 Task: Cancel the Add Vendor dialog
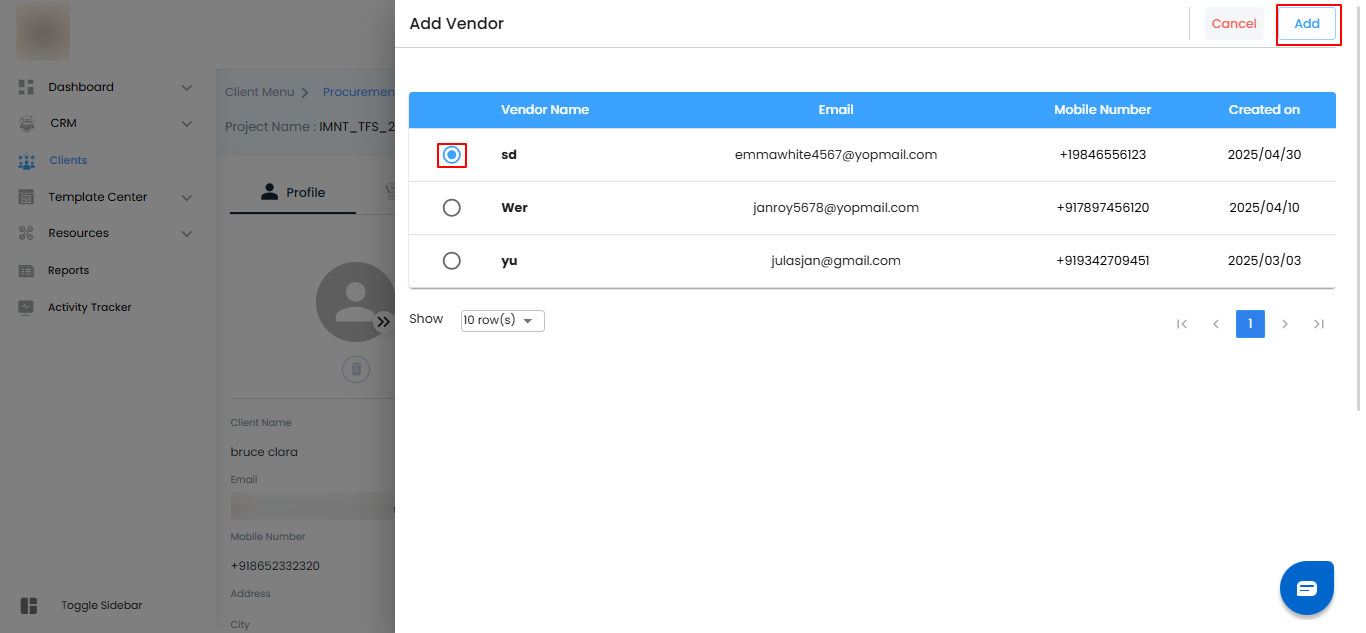[1234, 24]
